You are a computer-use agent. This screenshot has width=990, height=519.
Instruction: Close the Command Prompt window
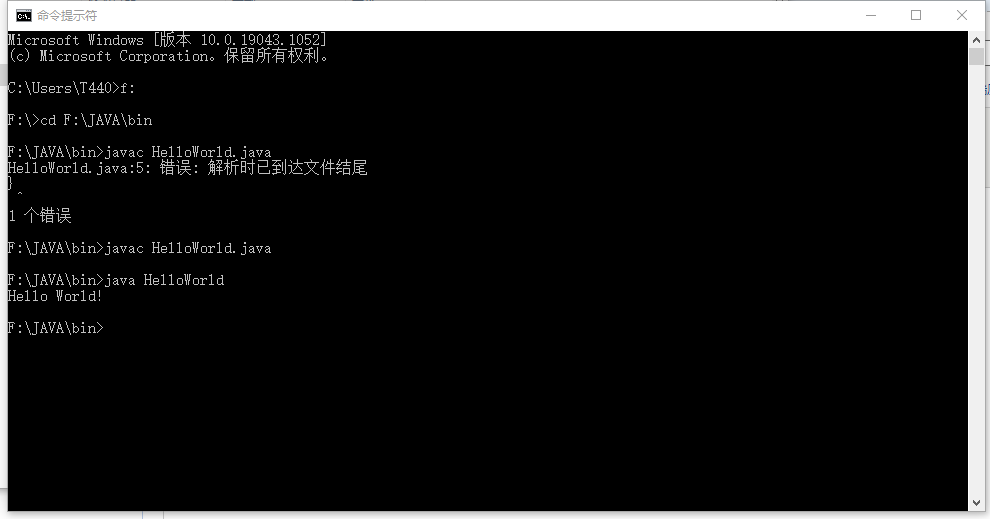(x=962, y=15)
